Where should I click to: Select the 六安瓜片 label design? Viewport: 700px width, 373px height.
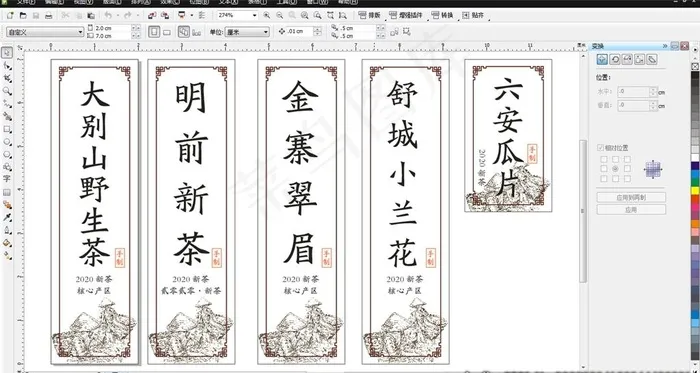508,135
